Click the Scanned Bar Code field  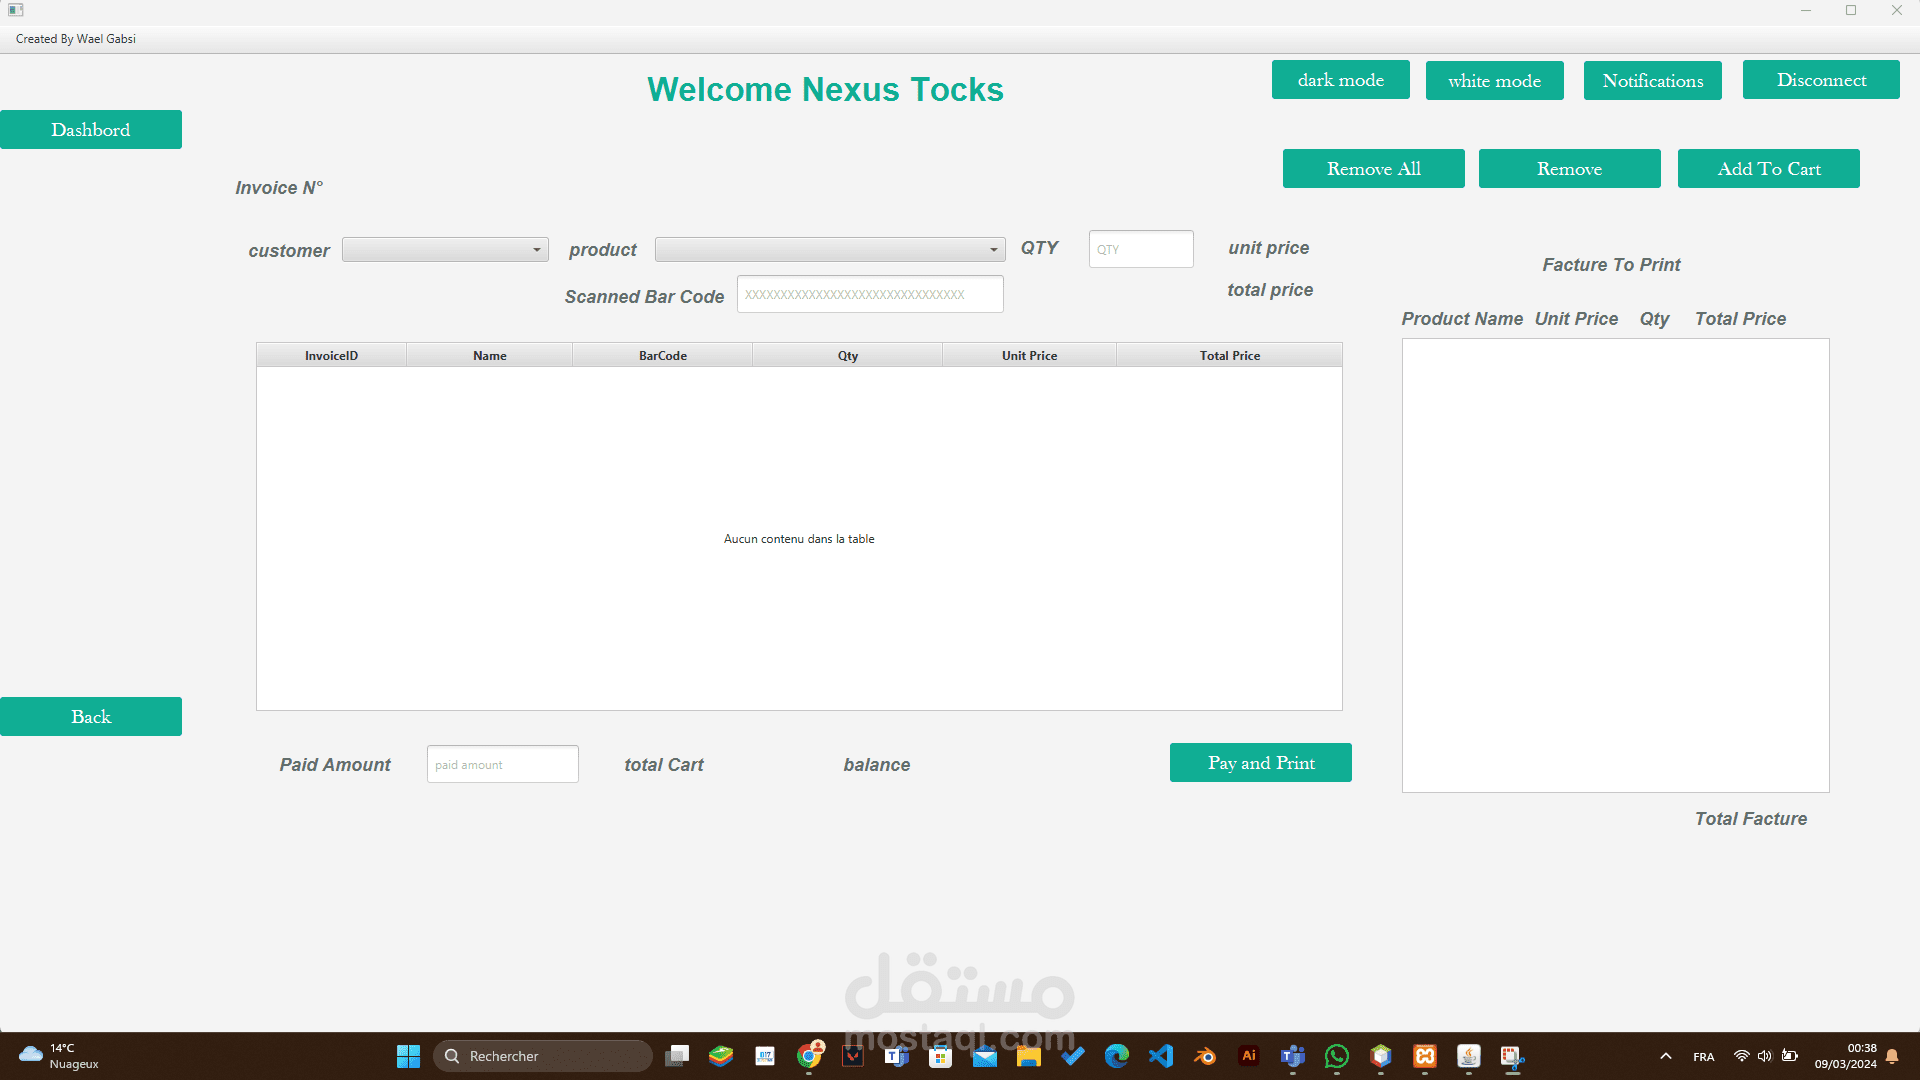pos(869,295)
